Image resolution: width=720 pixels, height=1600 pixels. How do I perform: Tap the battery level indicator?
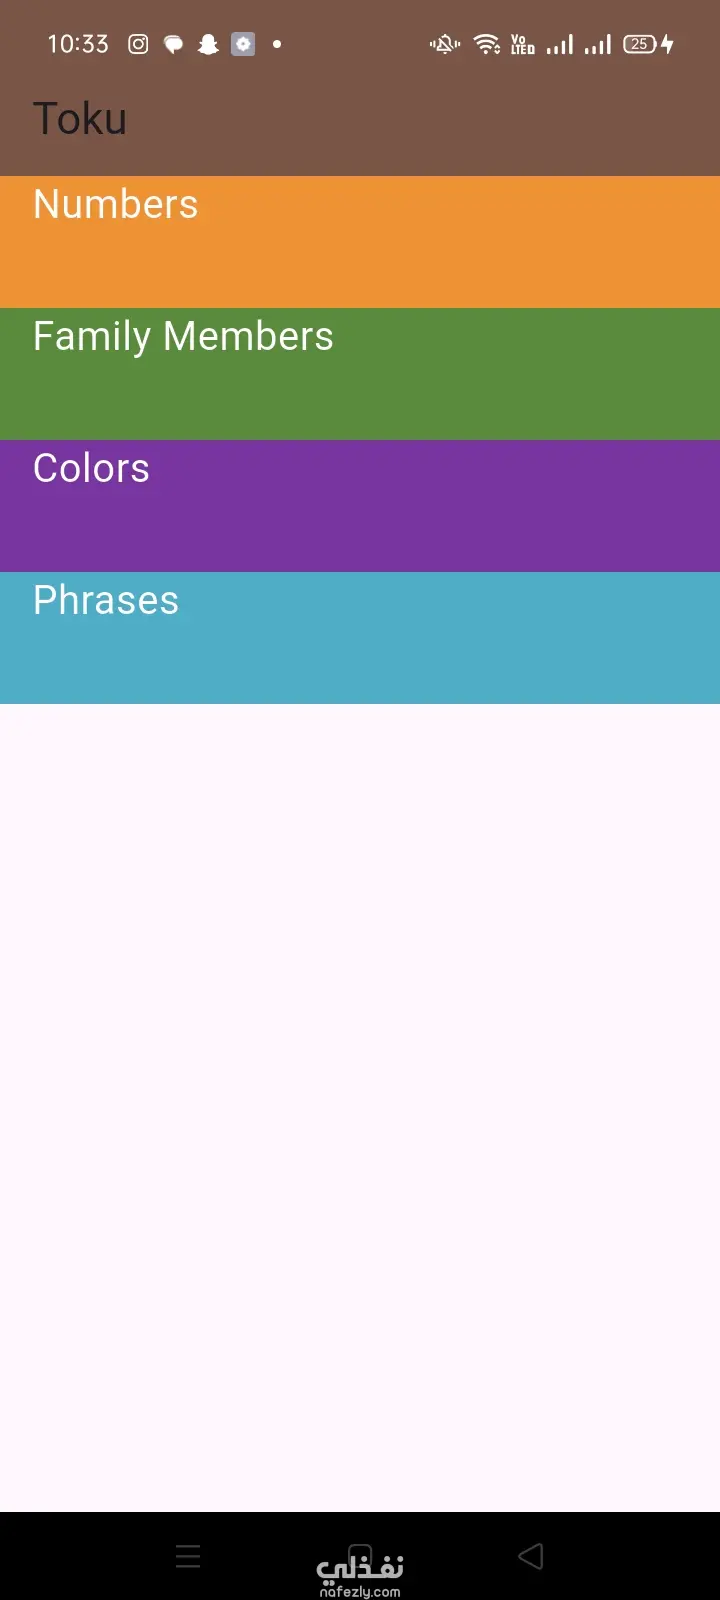[x=639, y=44]
